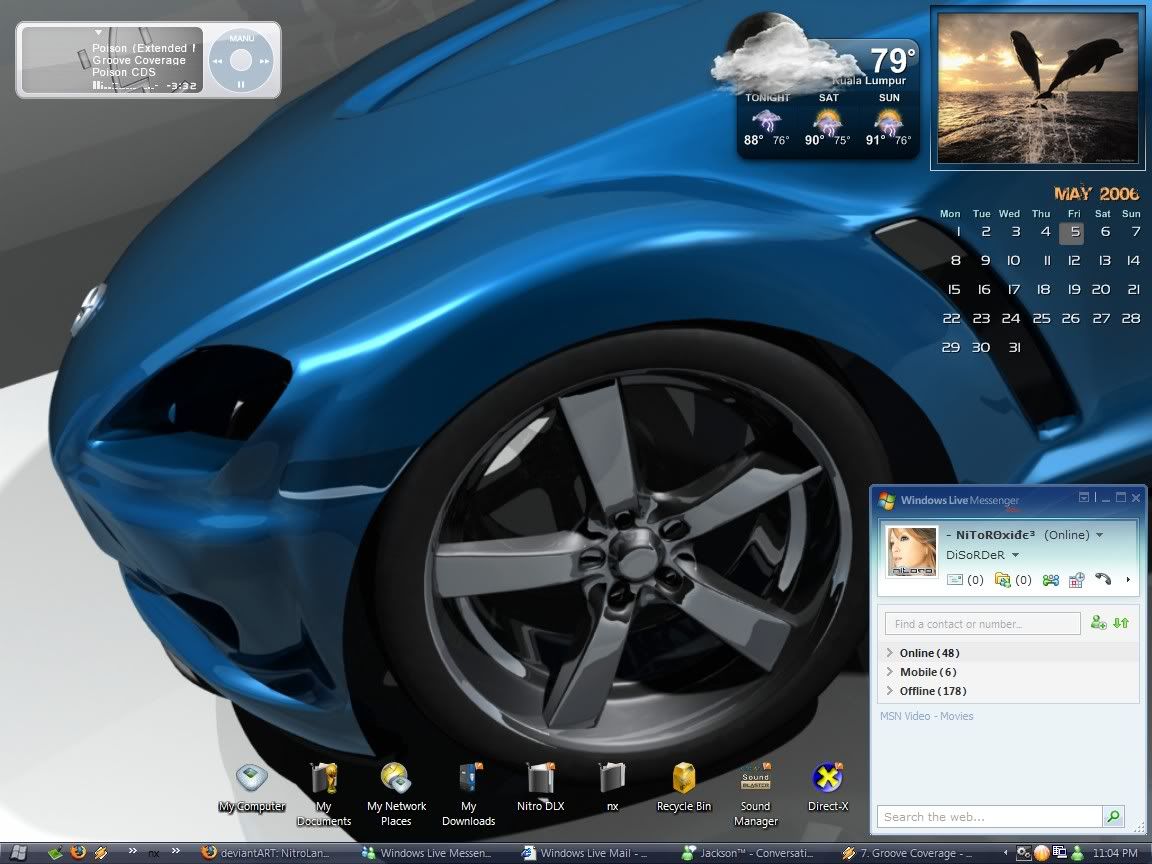Click the add a contact icon
Image resolution: width=1152 pixels, height=864 pixels.
point(1098,623)
